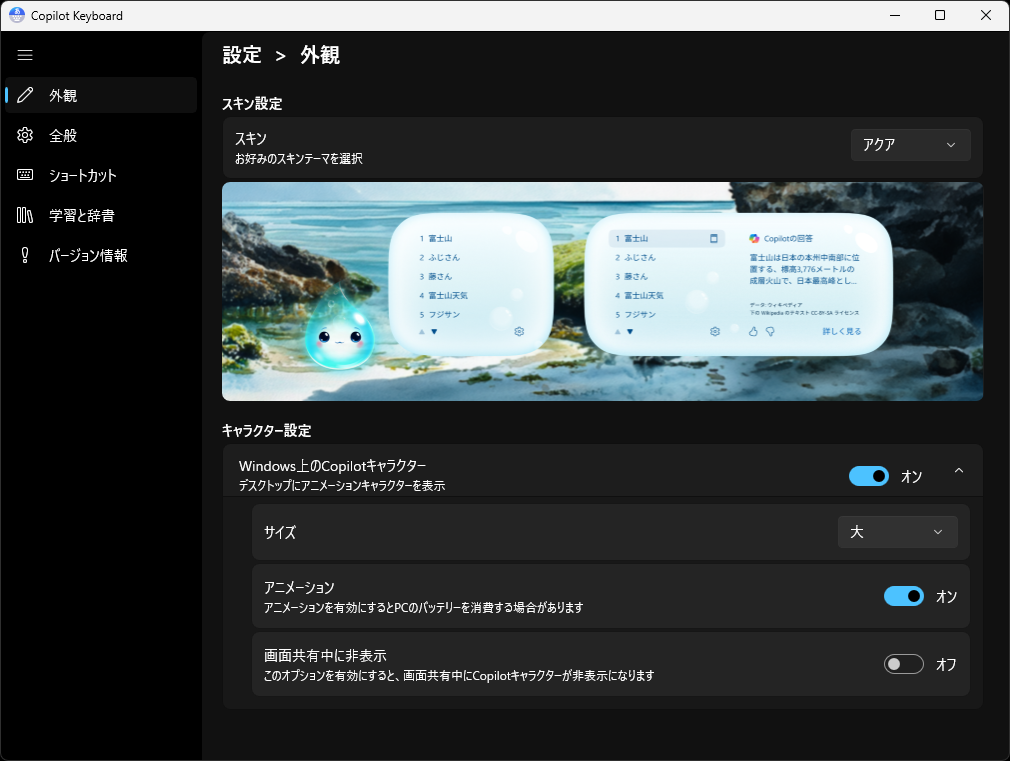Viewport: 1010px width, 761px height.
Task: Click the battery warning text under アニメーション
Action: click(423, 608)
